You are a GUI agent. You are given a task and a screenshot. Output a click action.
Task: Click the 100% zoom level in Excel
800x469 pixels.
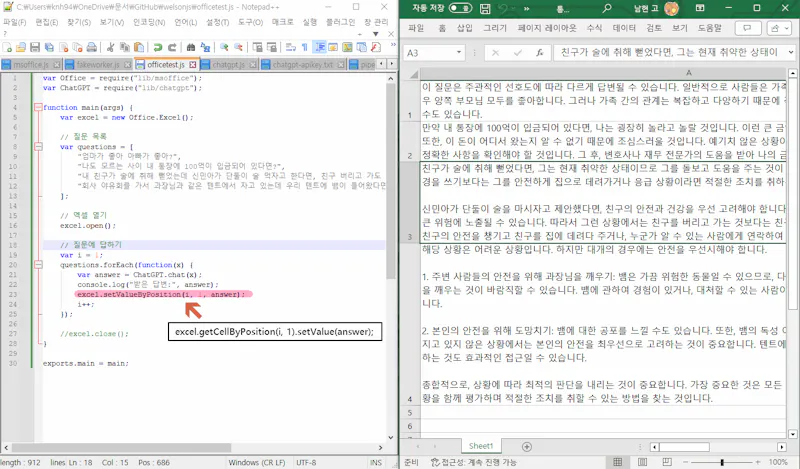click(778, 462)
